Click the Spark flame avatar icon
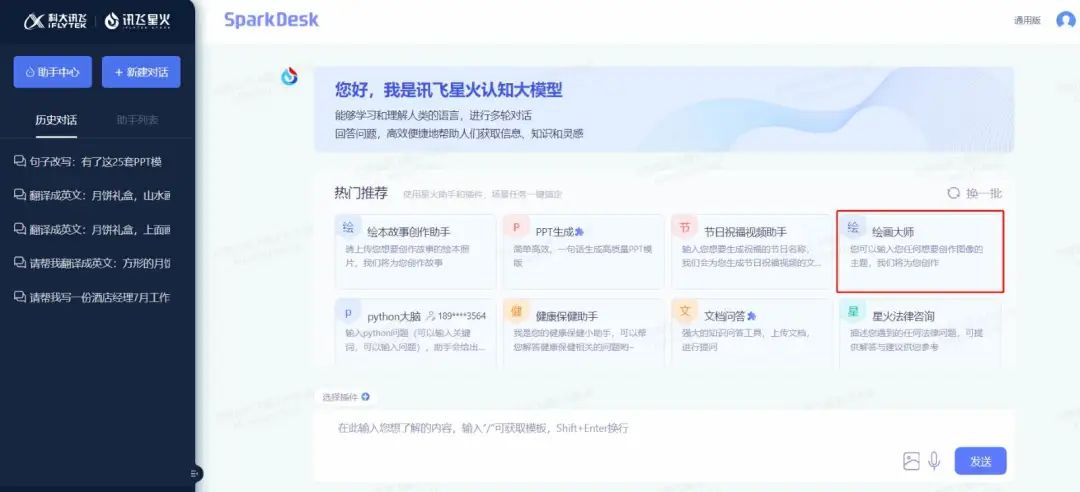Viewport: 1080px width, 492px height. point(289,76)
